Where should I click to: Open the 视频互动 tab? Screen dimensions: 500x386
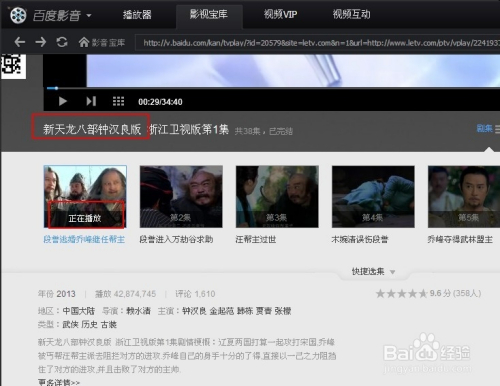pos(351,14)
